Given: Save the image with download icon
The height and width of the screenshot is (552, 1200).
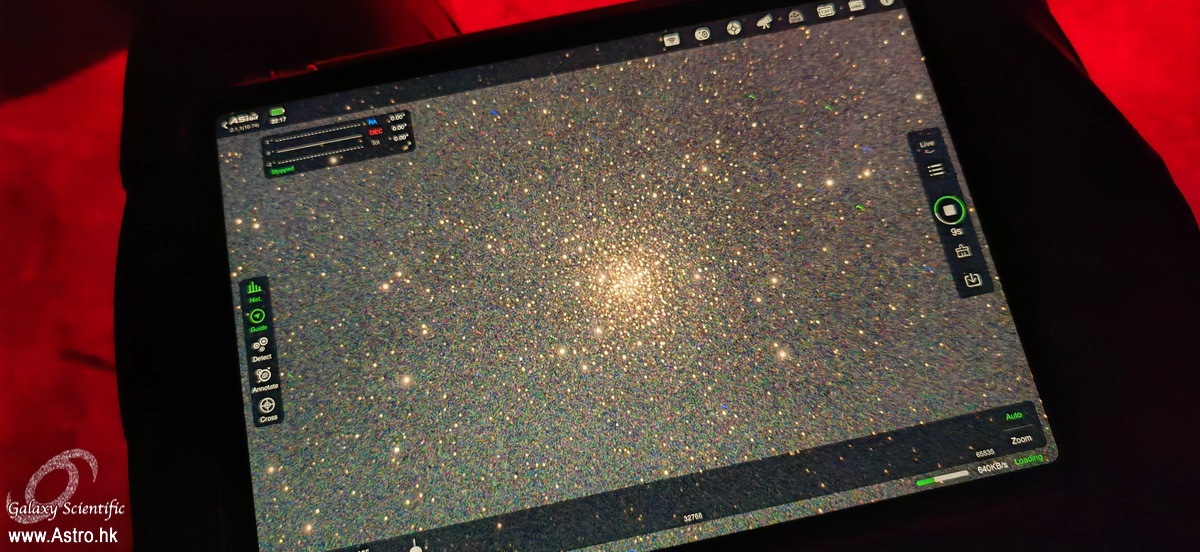Looking at the screenshot, I should 973,281.
